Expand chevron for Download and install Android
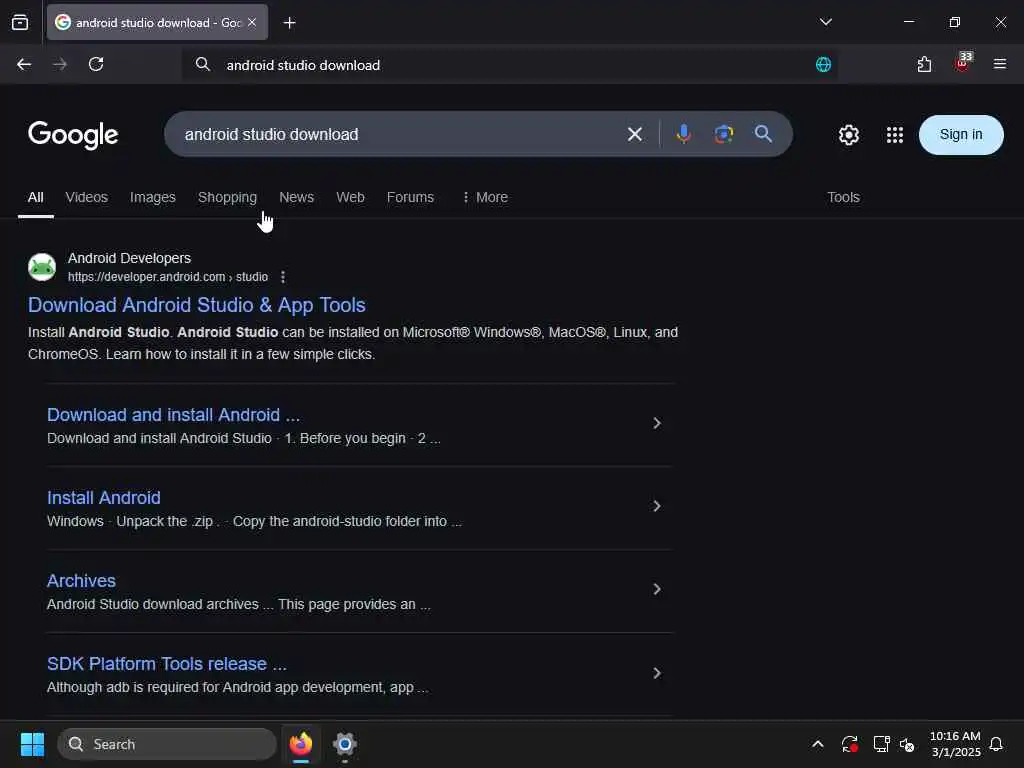 click(657, 423)
